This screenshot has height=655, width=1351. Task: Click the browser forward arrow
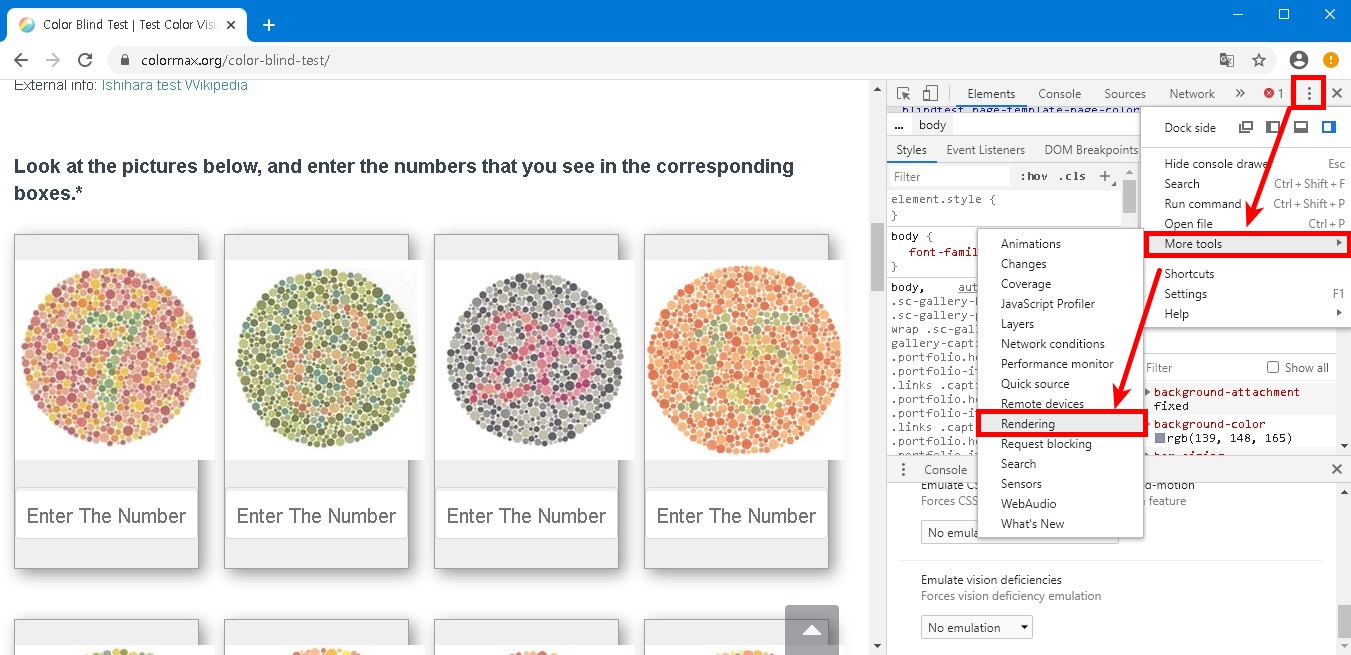pyautogui.click(x=53, y=60)
